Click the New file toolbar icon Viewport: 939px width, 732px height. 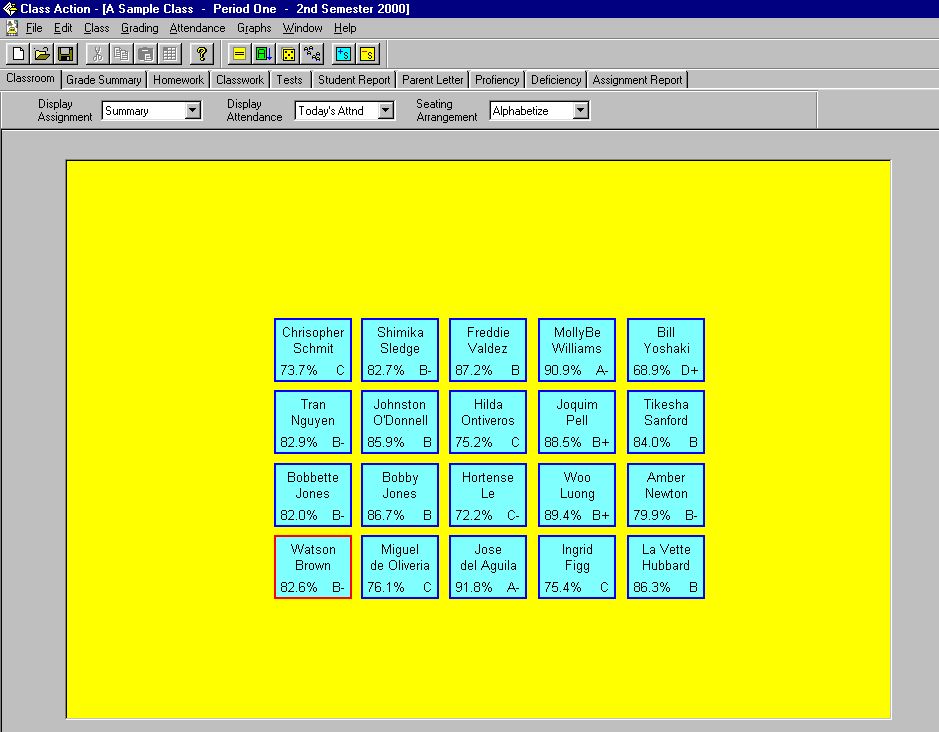(18, 54)
